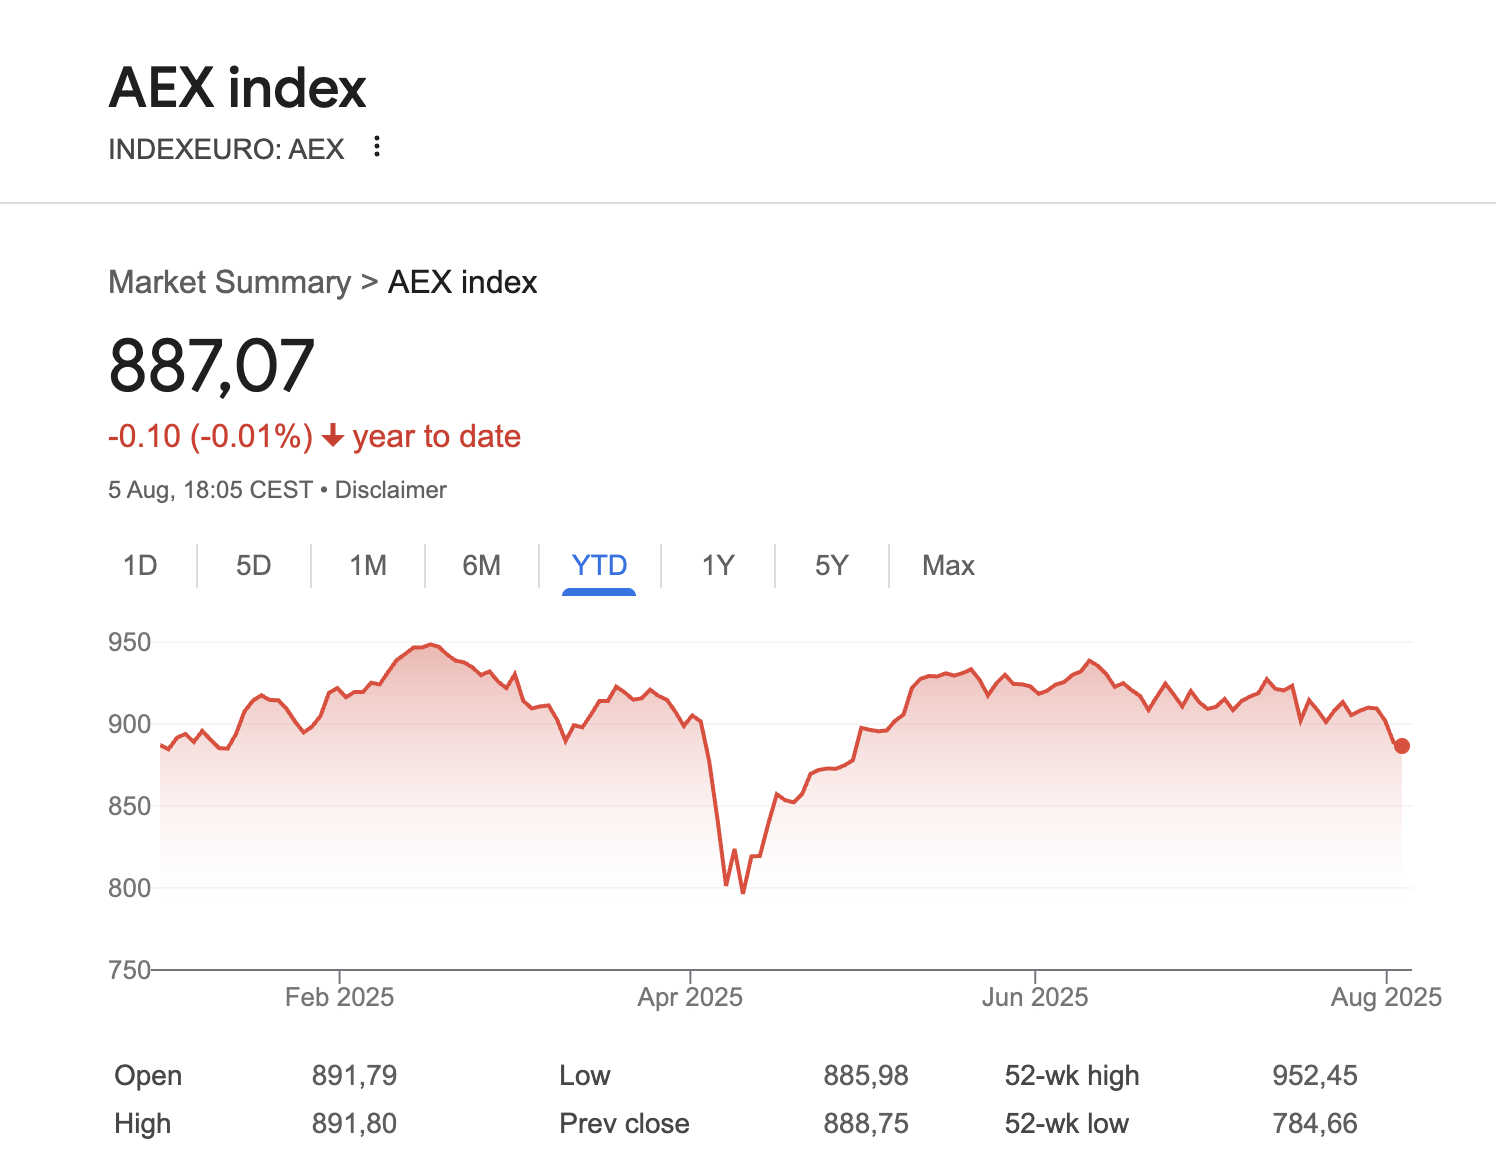
Task: Open the 5Y chart range
Action: pos(831,566)
